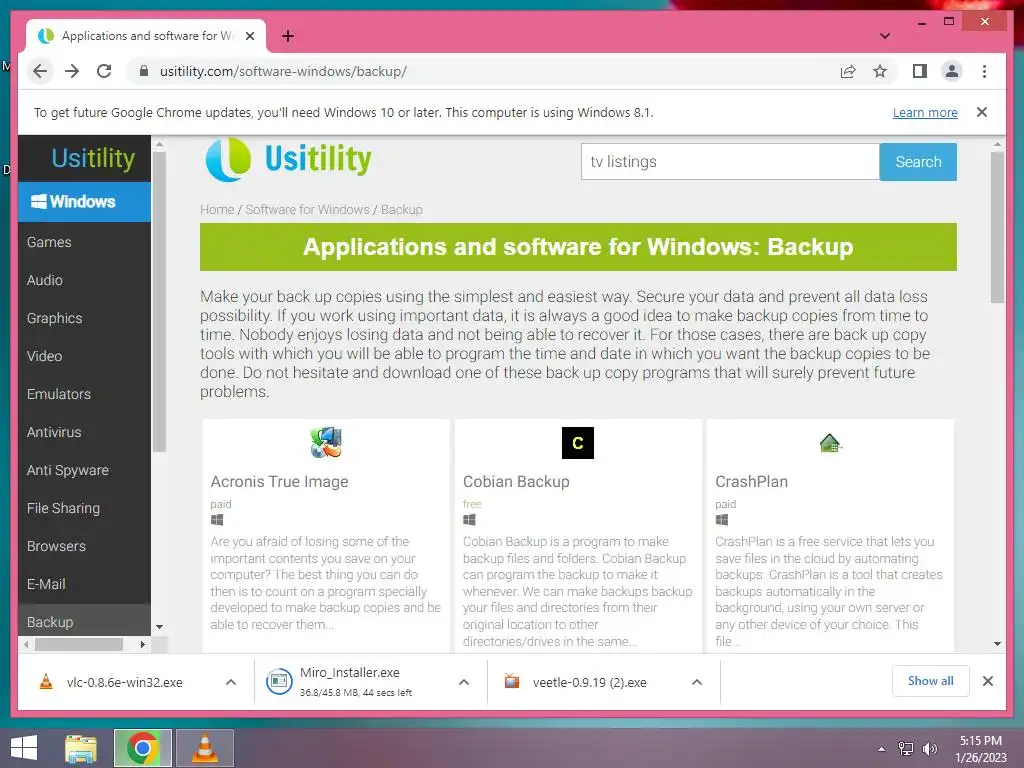
Task: Open the Cobian Backup title link
Action: click(x=516, y=481)
